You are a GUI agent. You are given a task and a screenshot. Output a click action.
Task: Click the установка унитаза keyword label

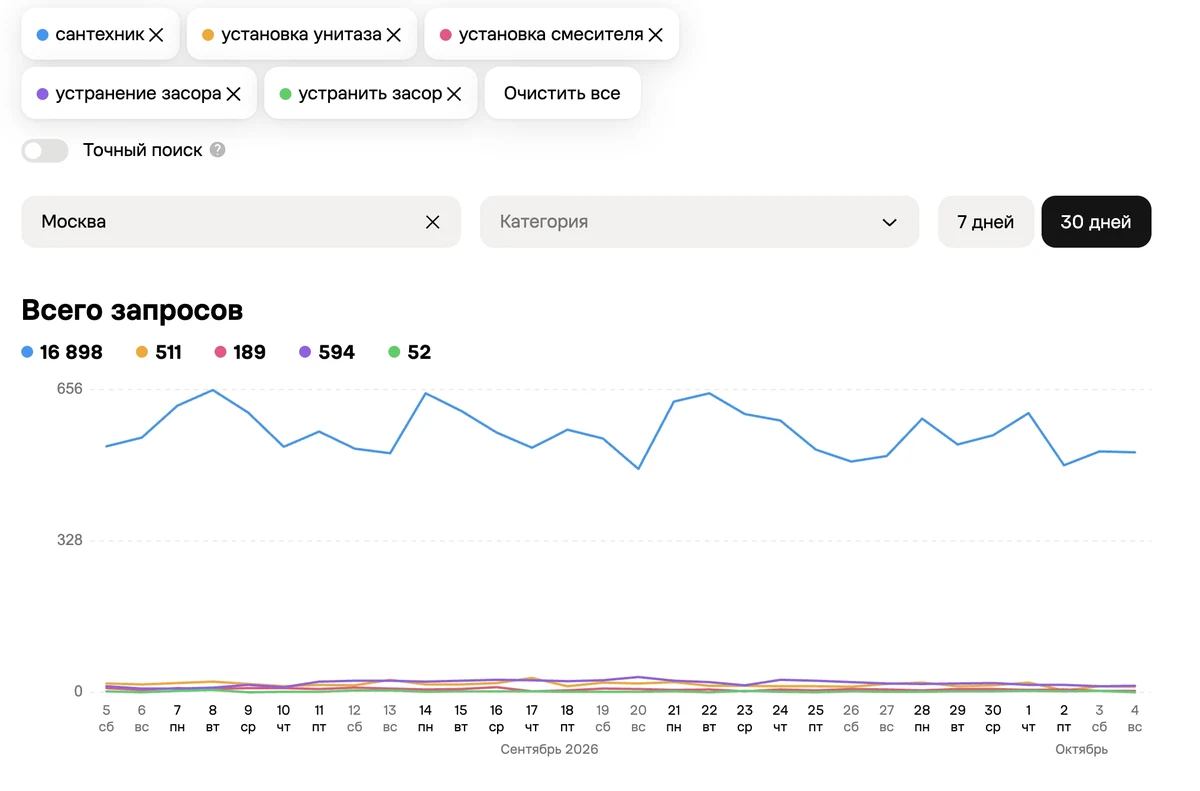click(301, 35)
